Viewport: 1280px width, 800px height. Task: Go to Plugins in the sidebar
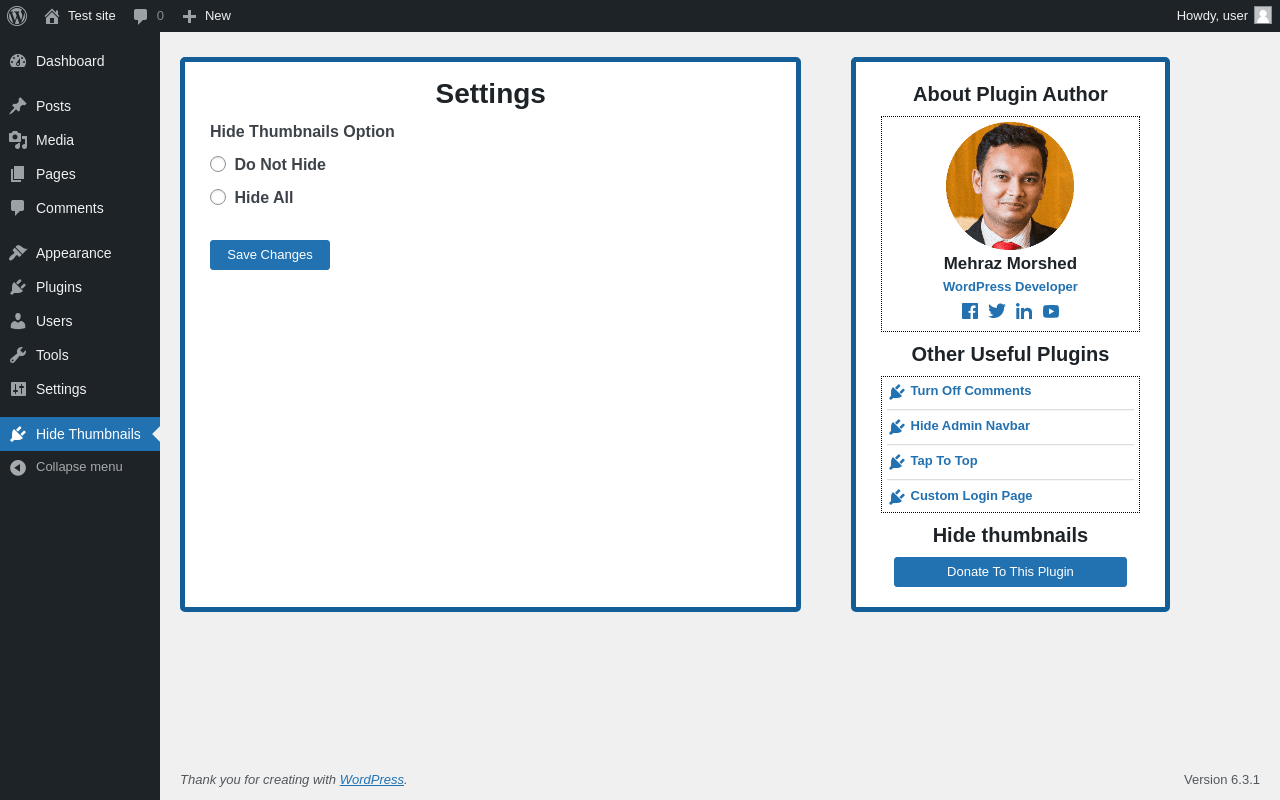coord(80,287)
